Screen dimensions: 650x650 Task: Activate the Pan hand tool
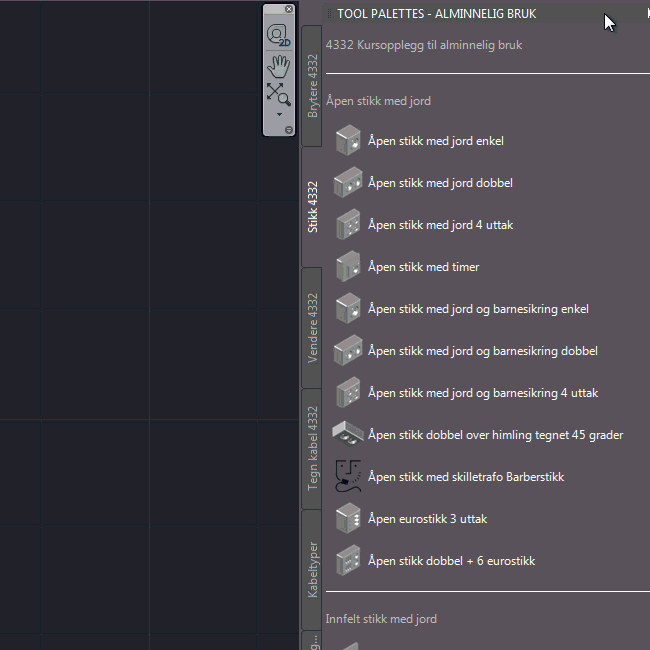pos(278,65)
